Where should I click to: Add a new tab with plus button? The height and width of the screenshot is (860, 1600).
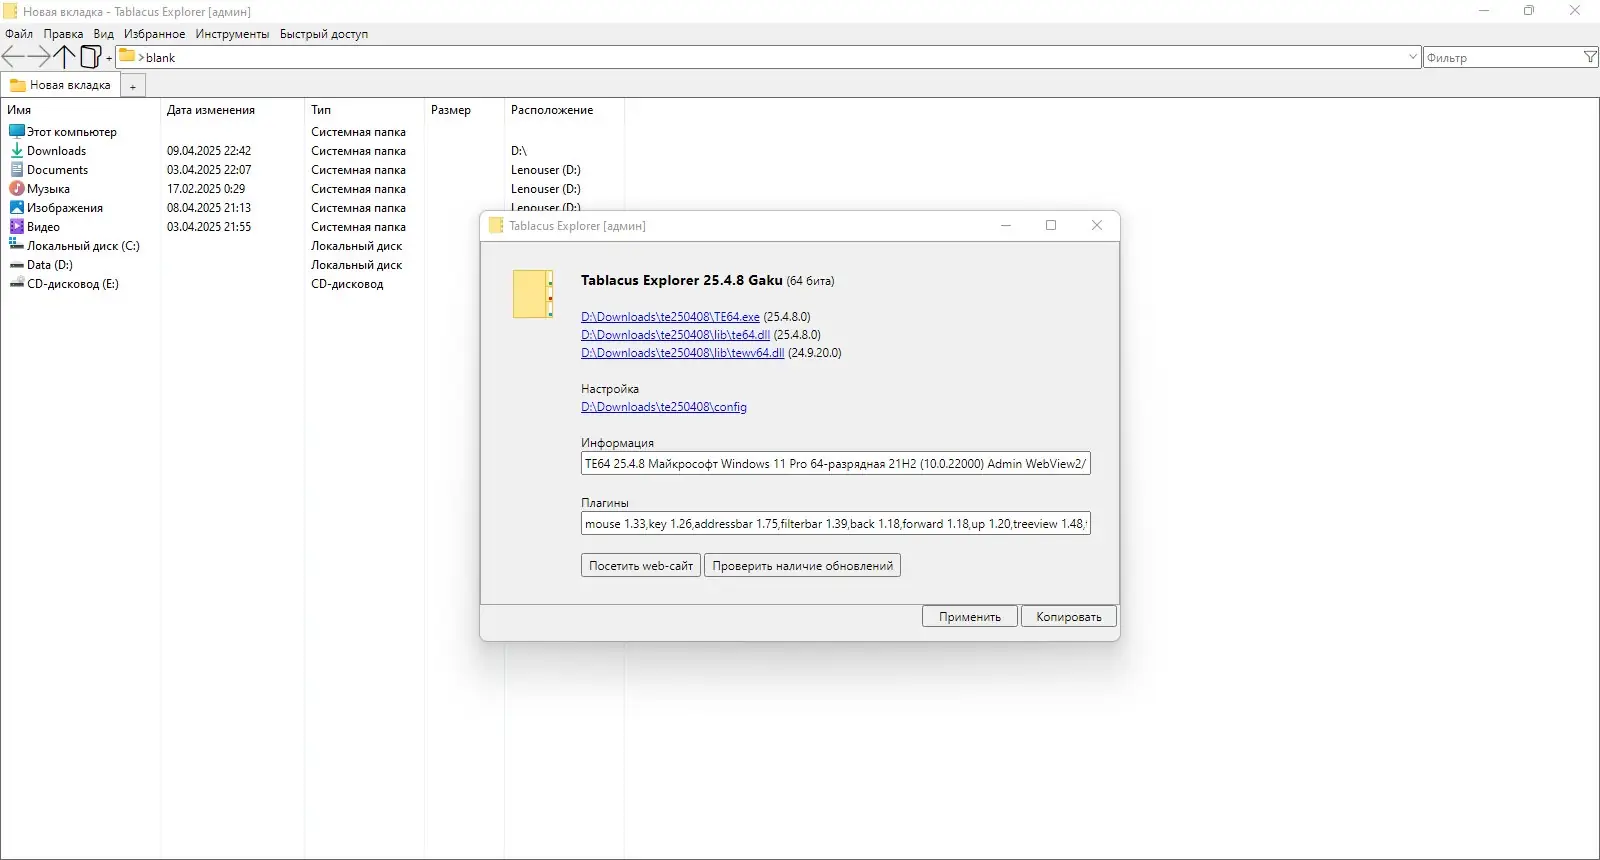pos(133,87)
